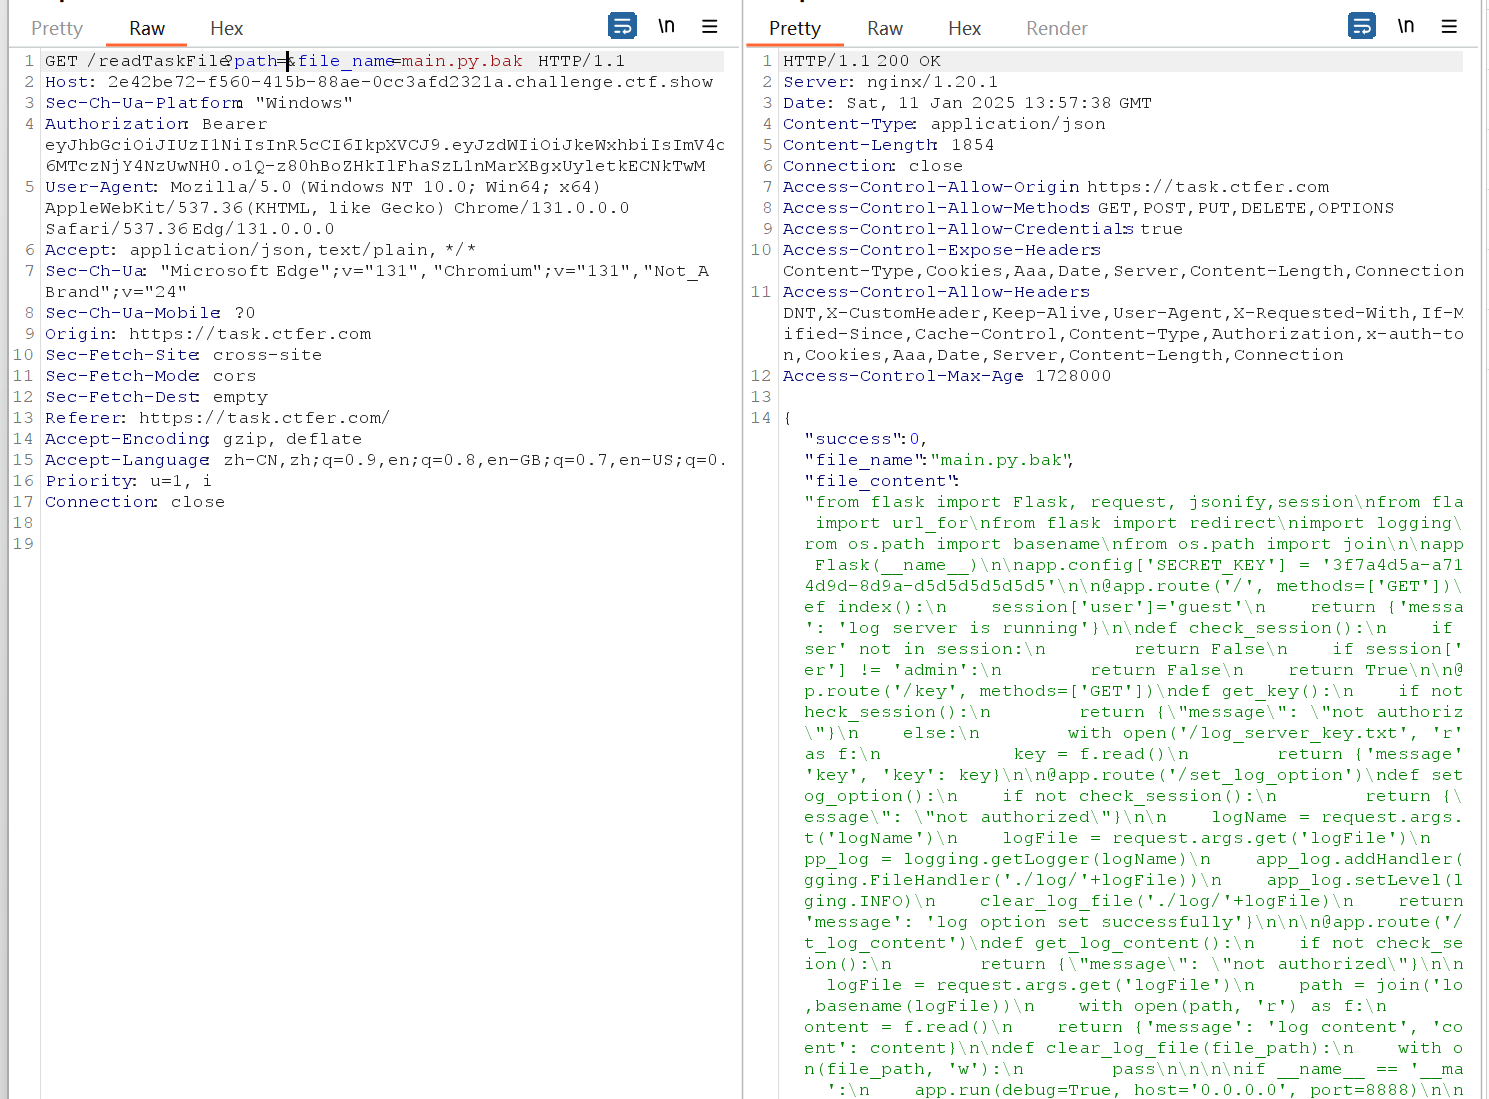Toggle non-printable chars \n in response pane
This screenshot has width=1489, height=1099.
1406,26
